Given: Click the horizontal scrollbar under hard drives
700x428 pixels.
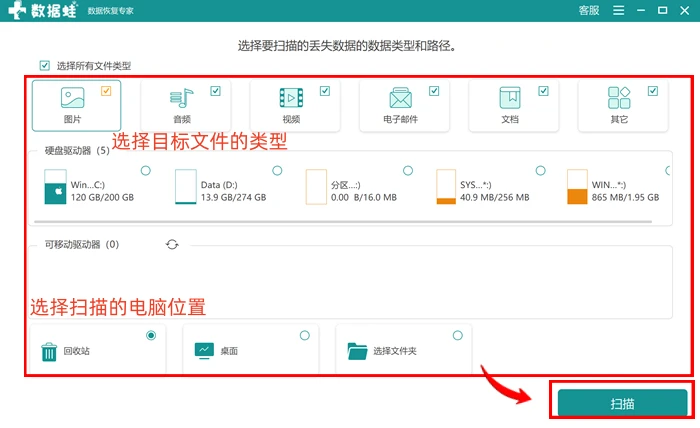Looking at the screenshot, I should [343, 221].
